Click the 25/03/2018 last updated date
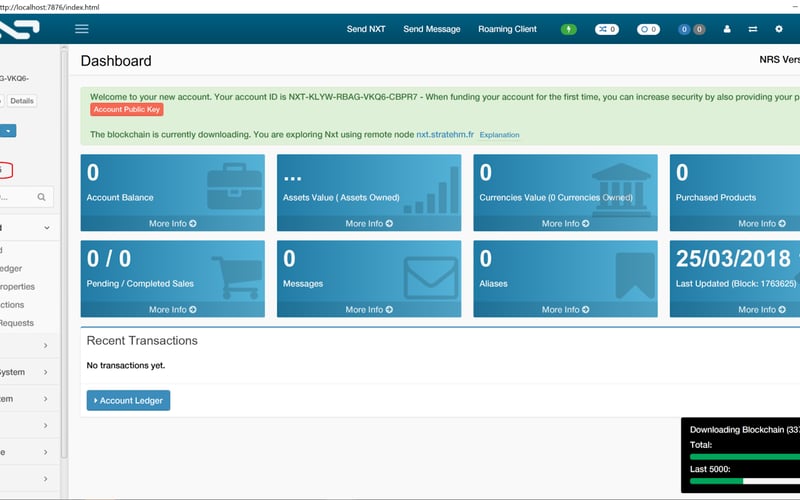800x500 pixels. [x=733, y=259]
